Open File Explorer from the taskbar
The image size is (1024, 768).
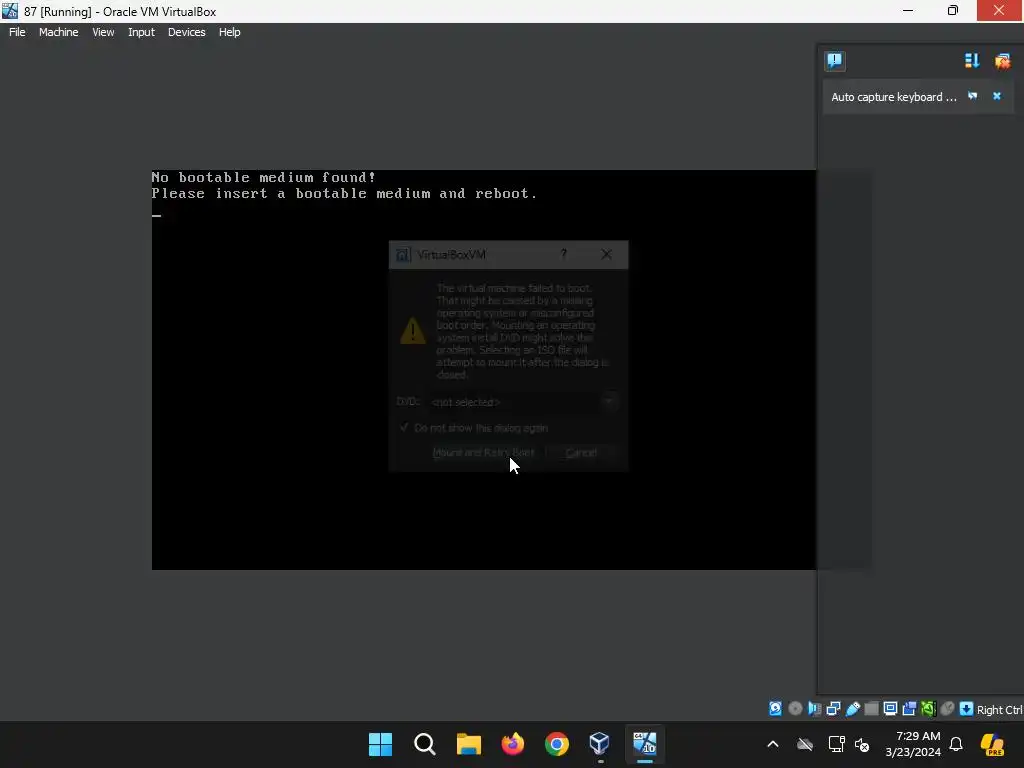469,744
